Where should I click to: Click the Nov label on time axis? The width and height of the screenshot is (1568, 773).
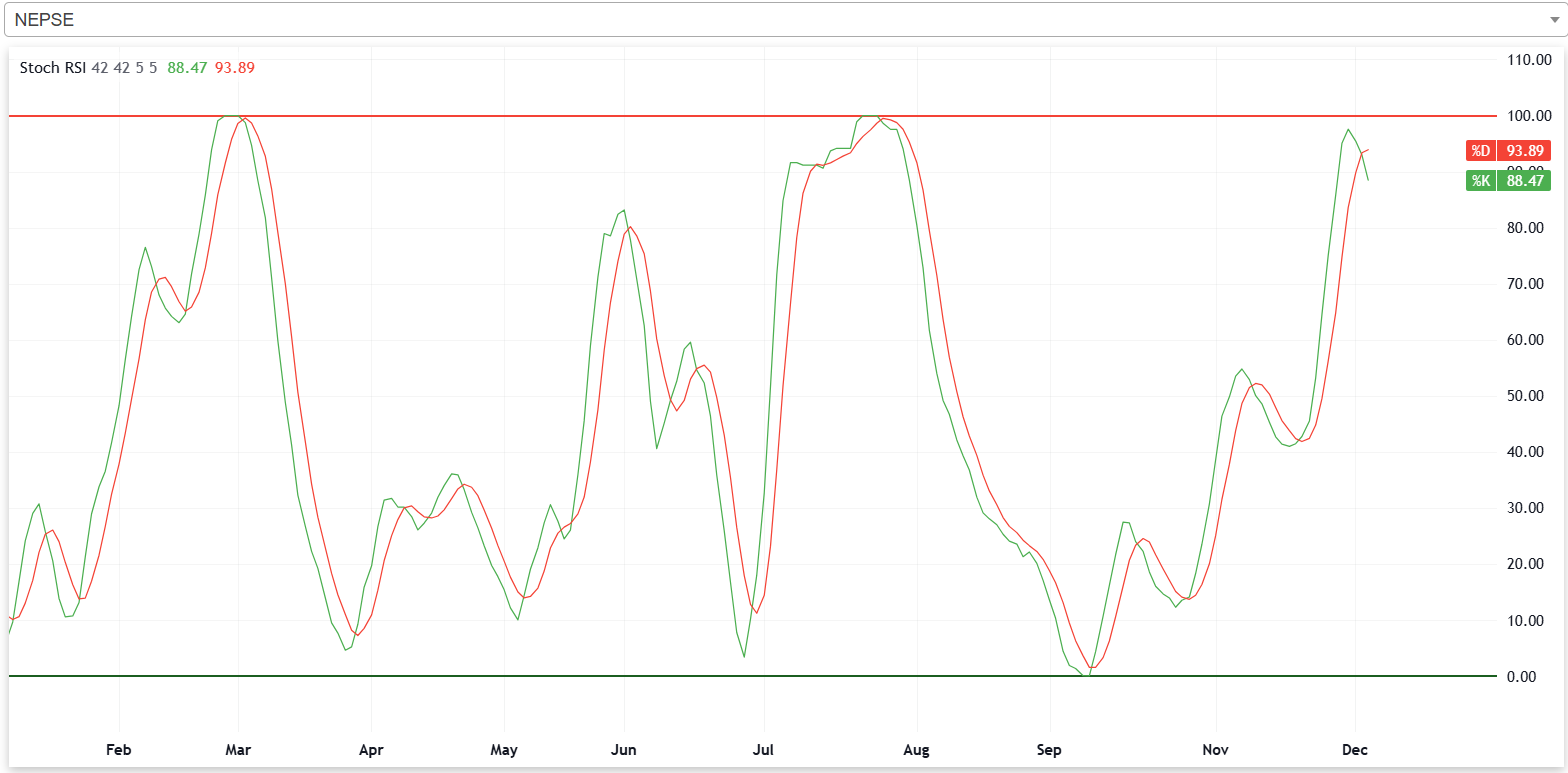(1216, 749)
